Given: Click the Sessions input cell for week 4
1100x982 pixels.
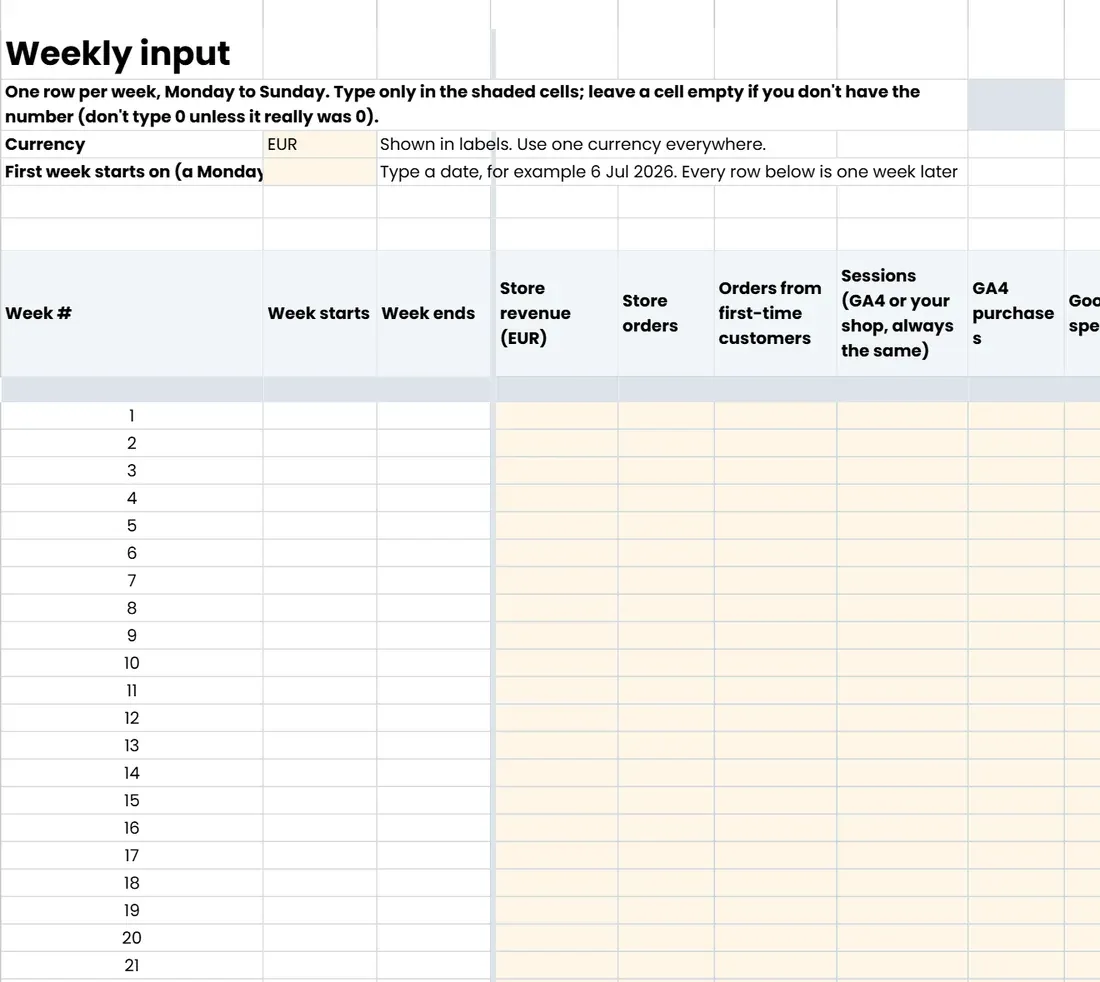Looking at the screenshot, I should point(902,498).
